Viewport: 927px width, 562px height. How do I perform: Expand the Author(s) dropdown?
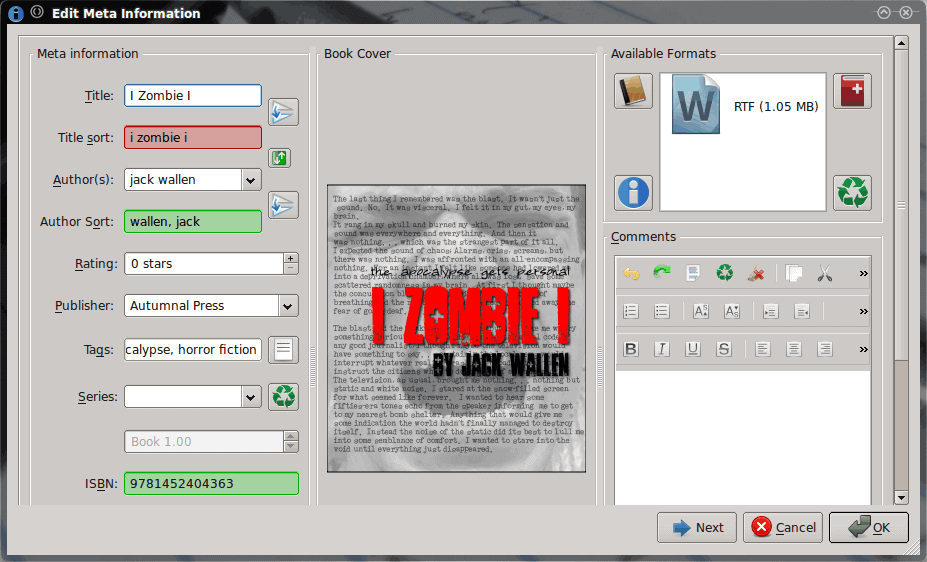pos(250,180)
